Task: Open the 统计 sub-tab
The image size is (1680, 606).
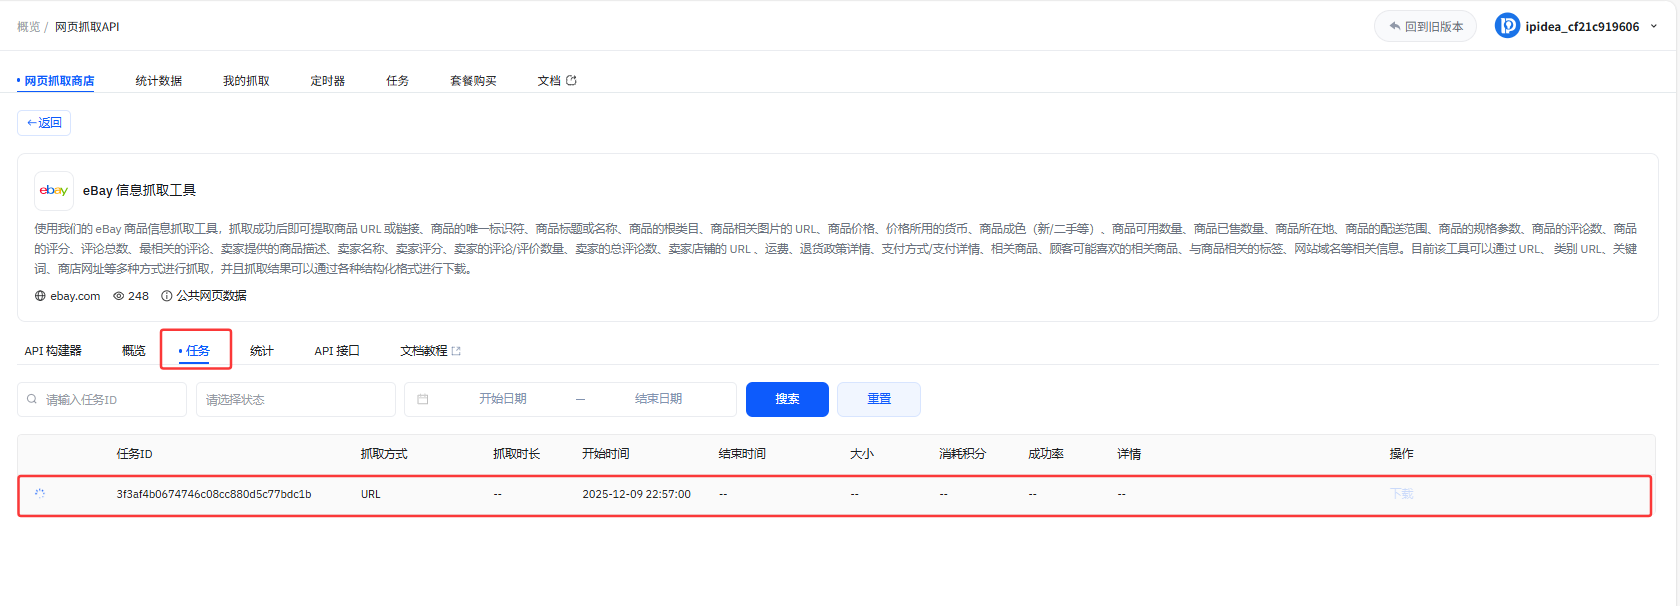Action: pyautogui.click(x=262, y=351)
